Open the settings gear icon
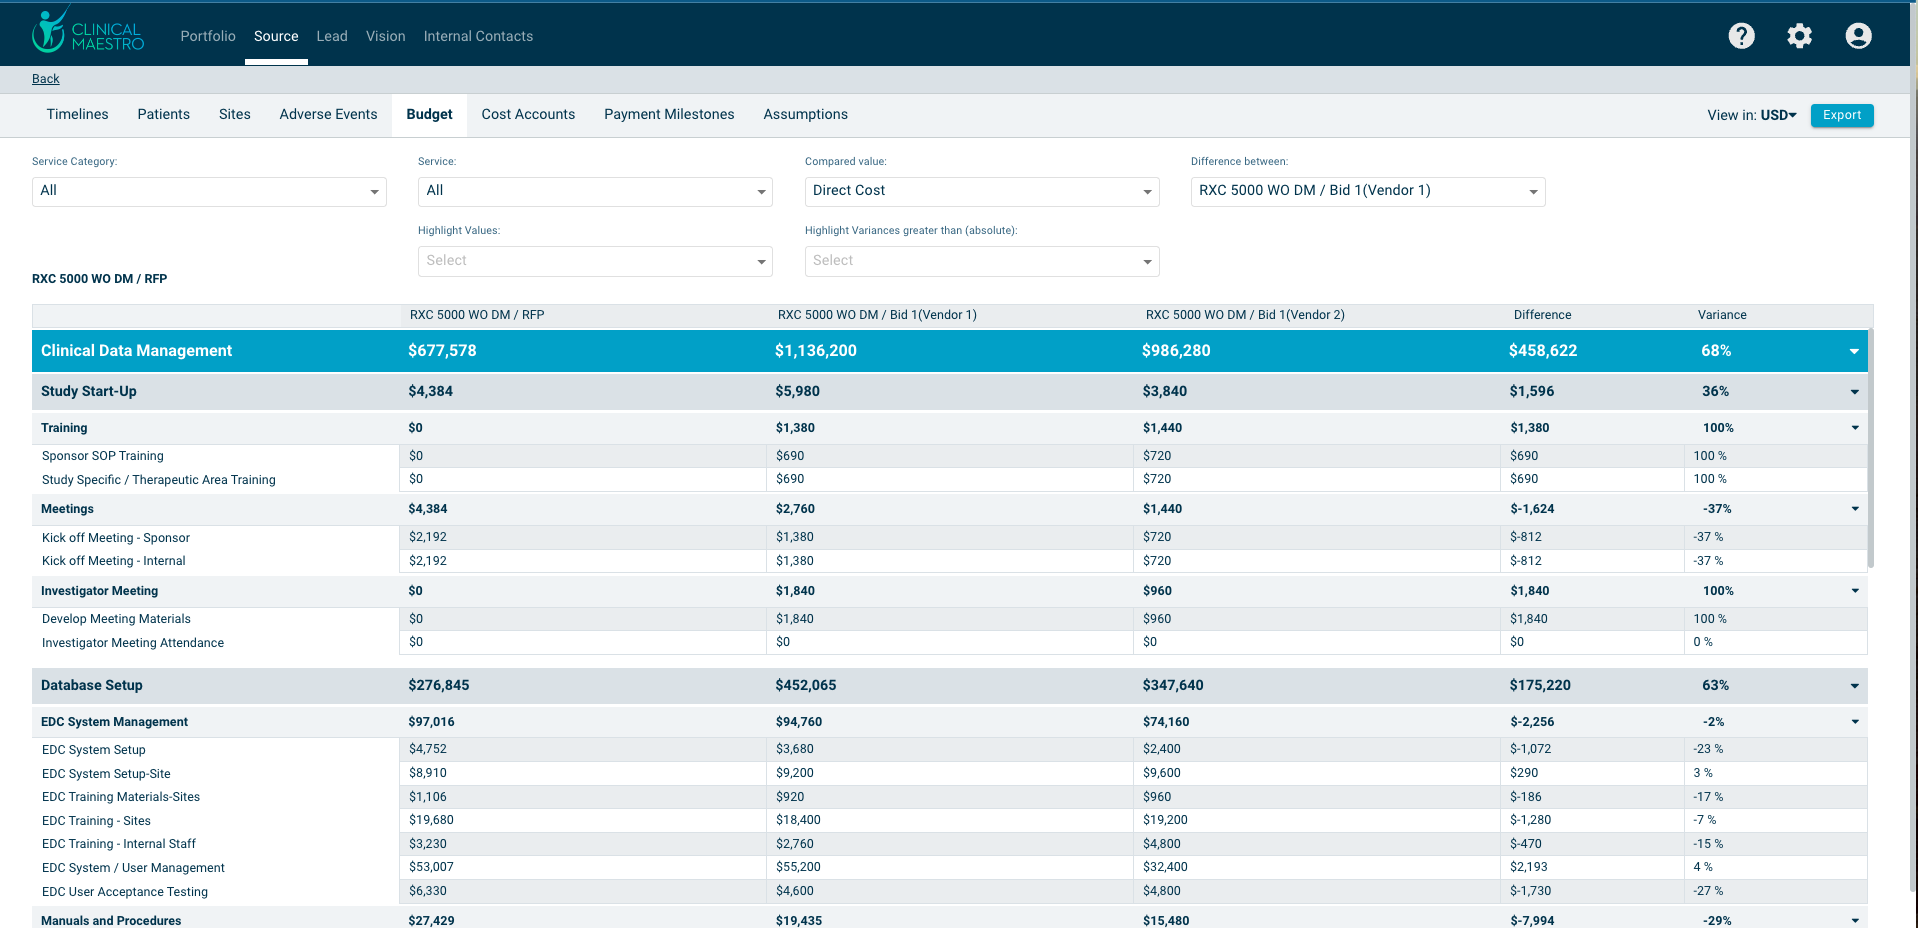Viewport: 1918px width, 928px height. tap(1799, 36)
